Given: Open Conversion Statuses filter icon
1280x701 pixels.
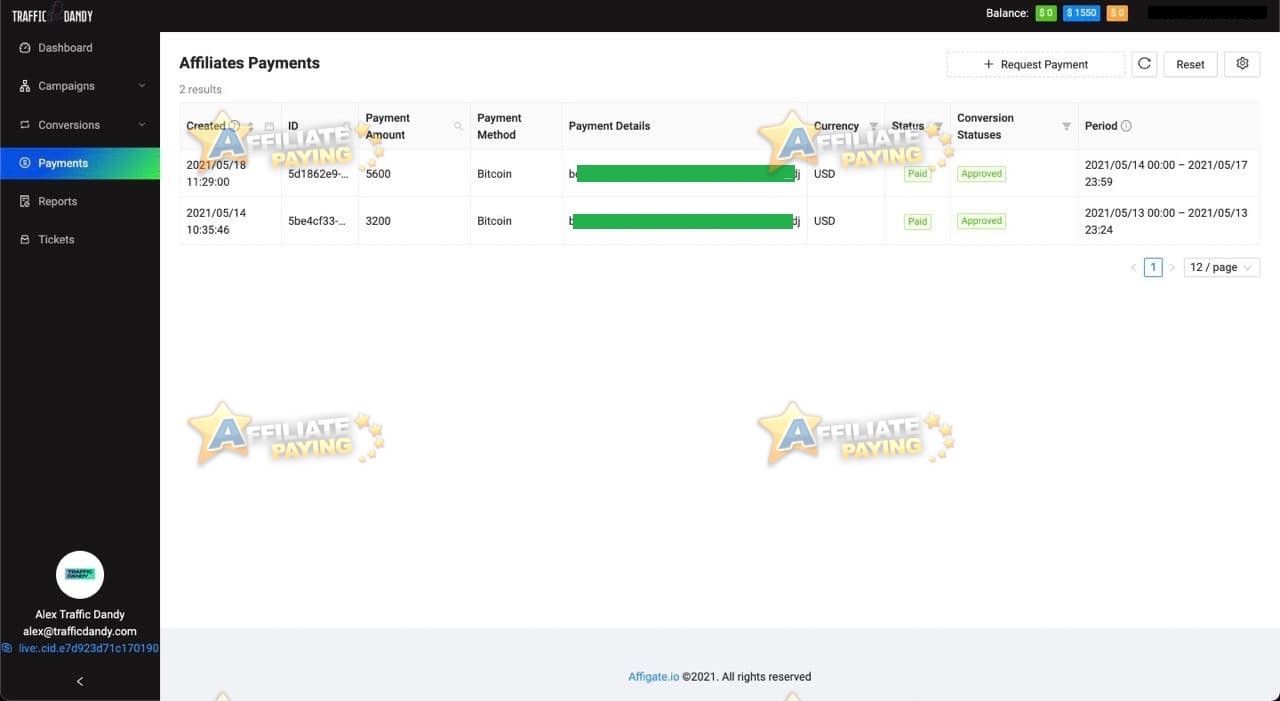Looking at the screenshot, I should (x=1066, y=126).
